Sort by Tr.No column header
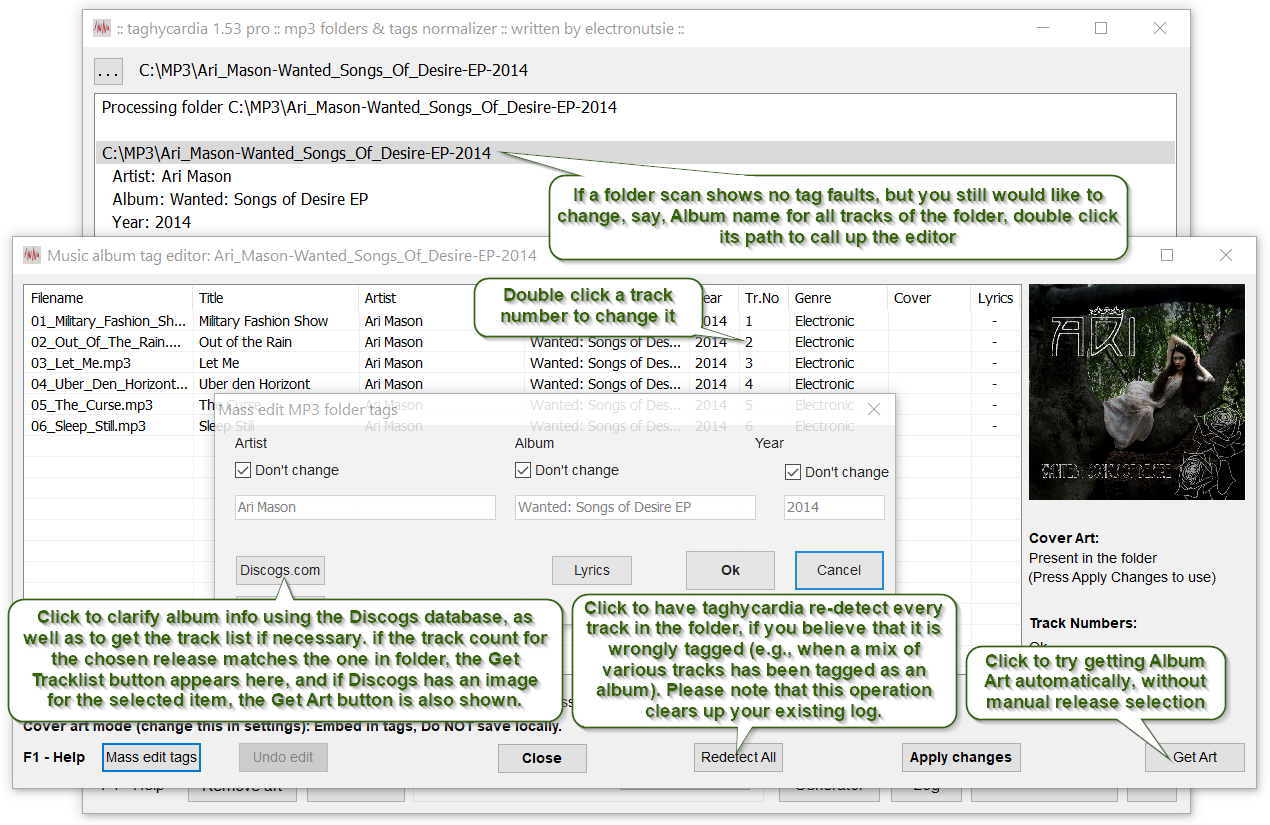This screenshot has height=825, width=1270. pyautogui.click(x=763, y=298)
